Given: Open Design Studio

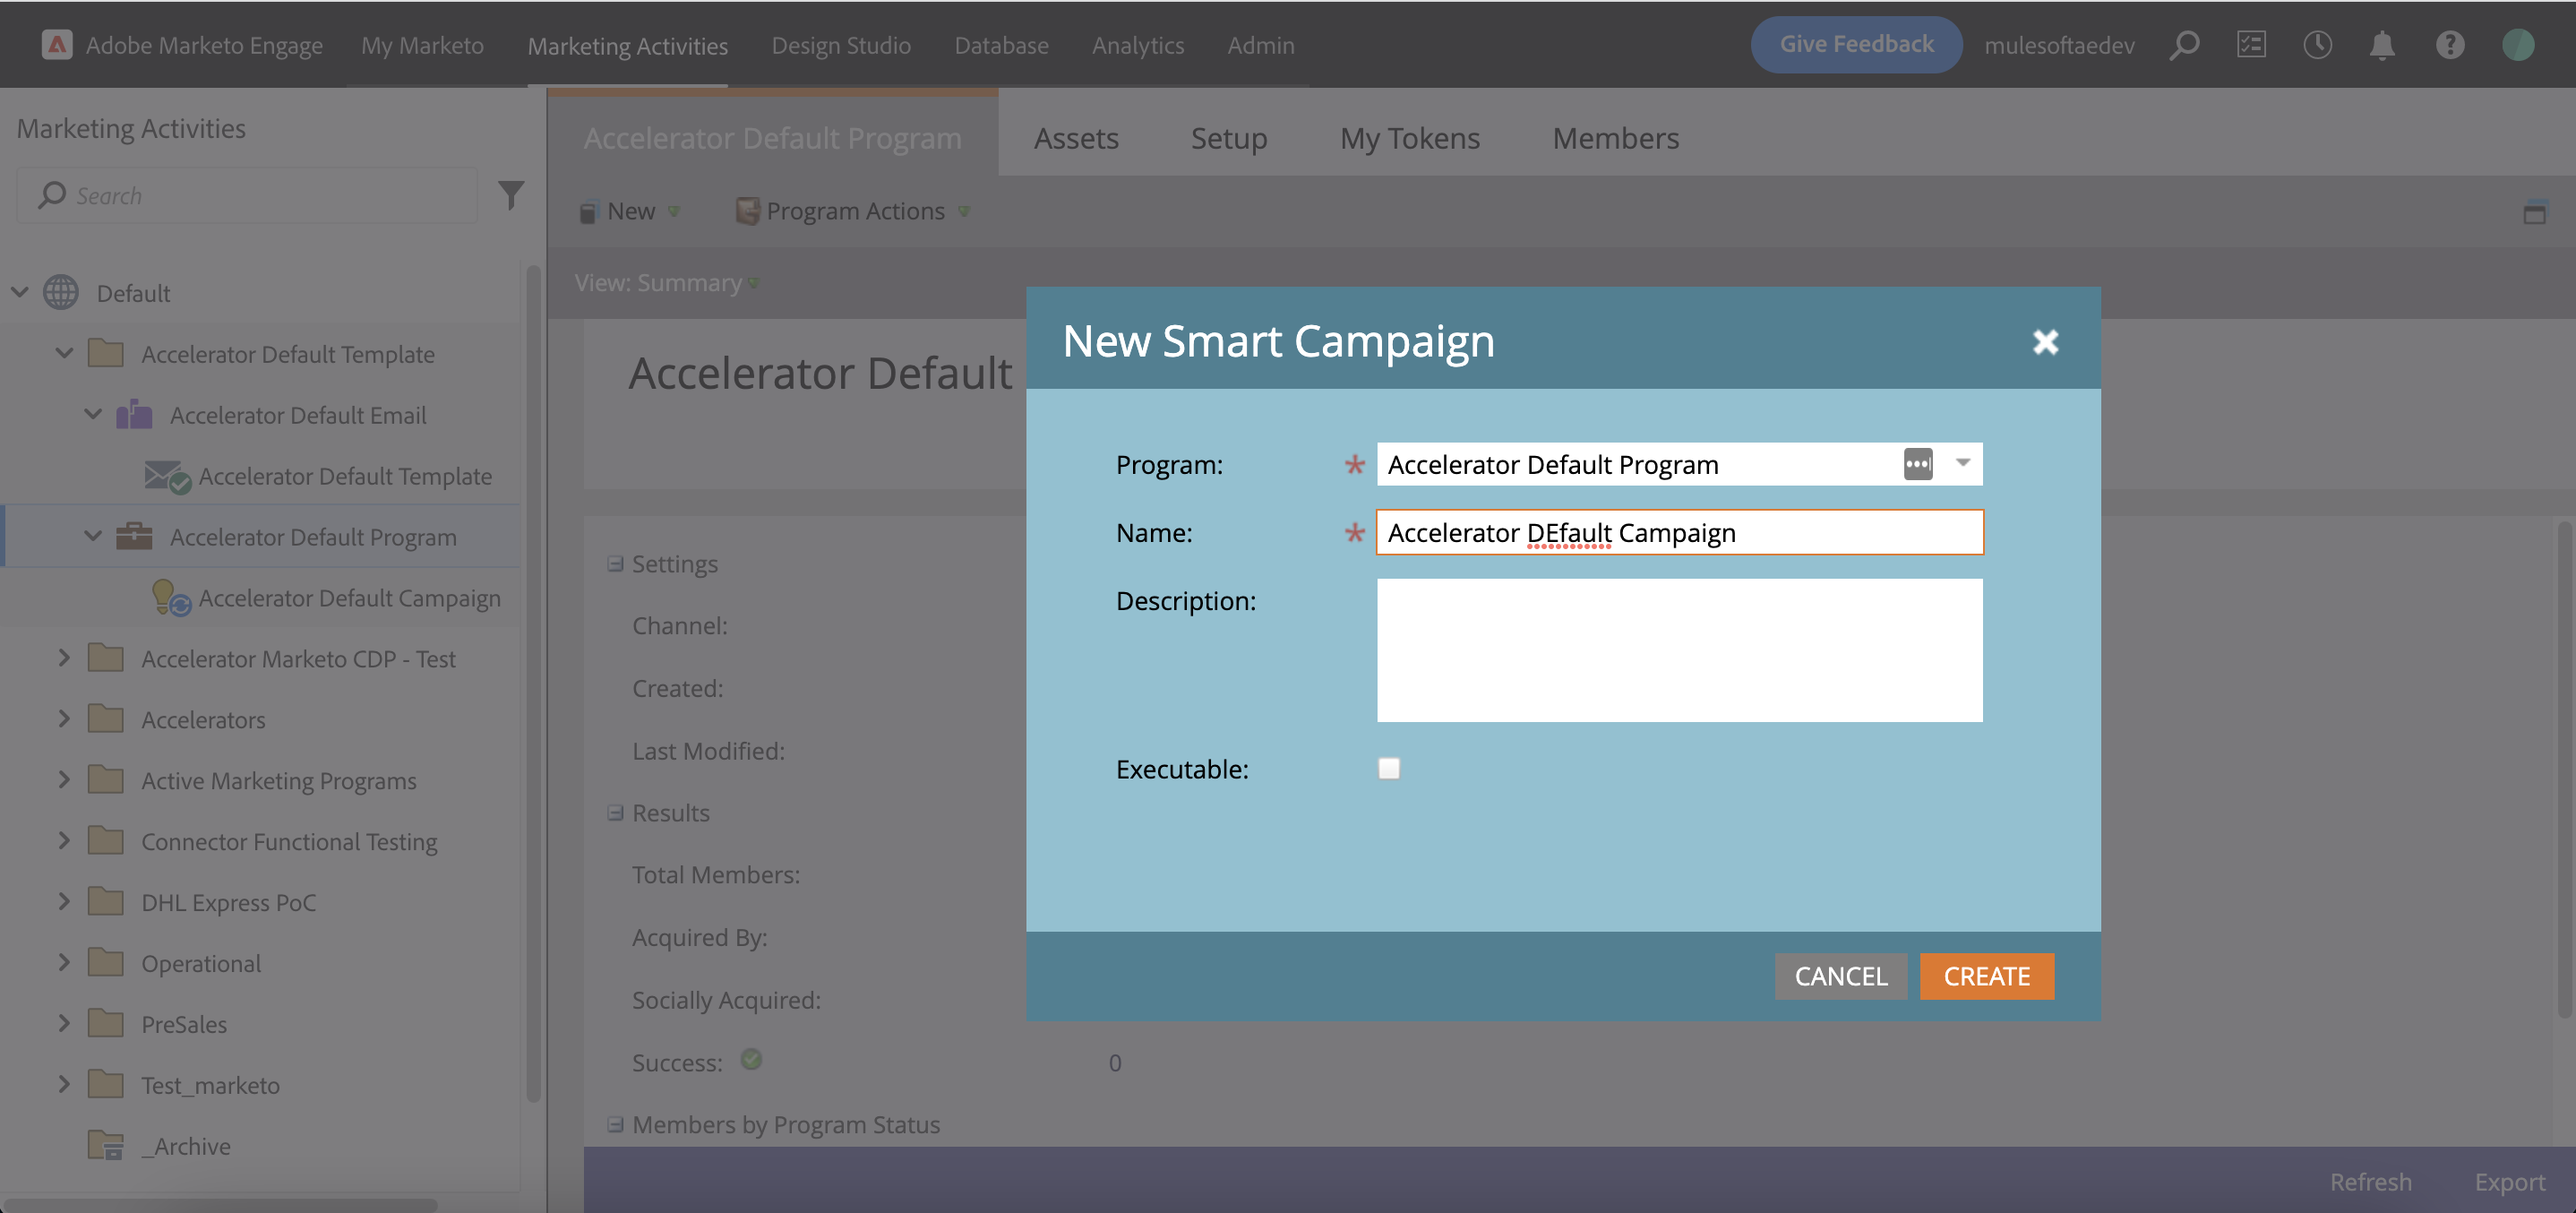Looking at the screenshot, I should (841, 45).
